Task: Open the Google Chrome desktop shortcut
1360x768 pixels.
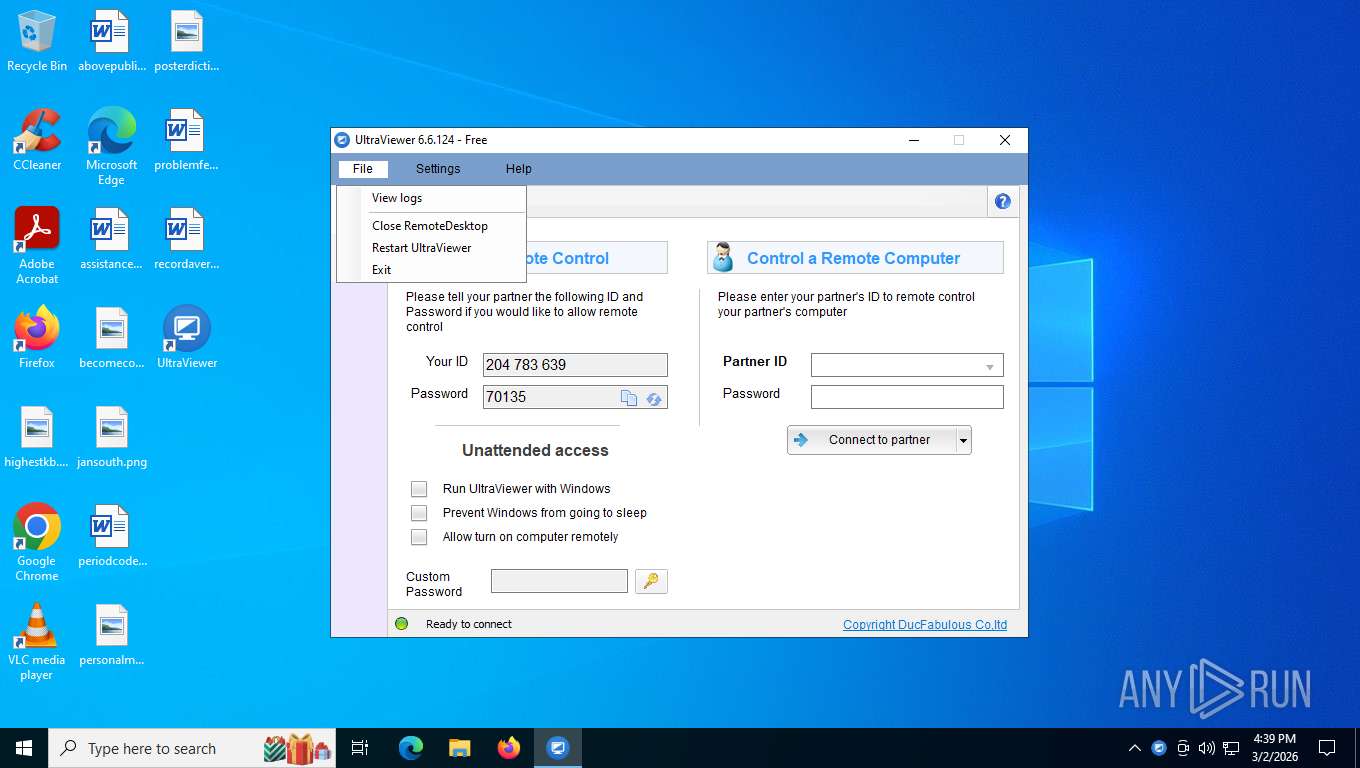Action: click(x=37, y=542)
